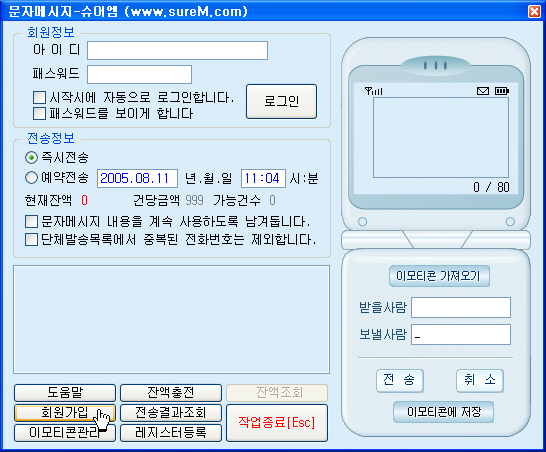546x452 pixels.
Task: Click 이모티콘에 저장 button
Action: click(x=443, y=412)
